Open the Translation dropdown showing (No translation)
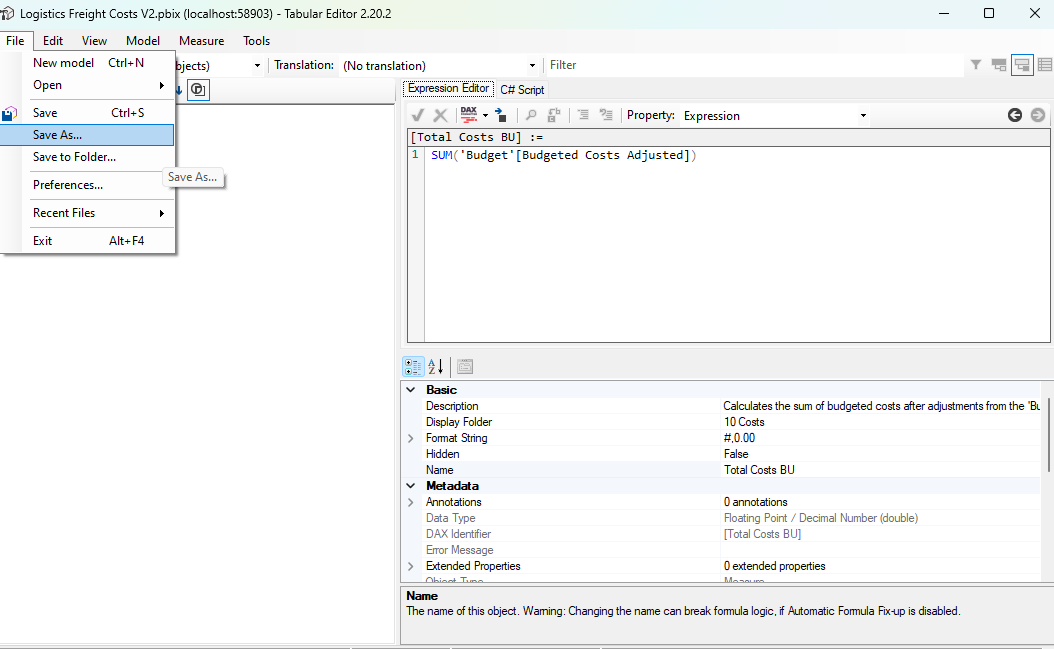 [x=440, y=64]
